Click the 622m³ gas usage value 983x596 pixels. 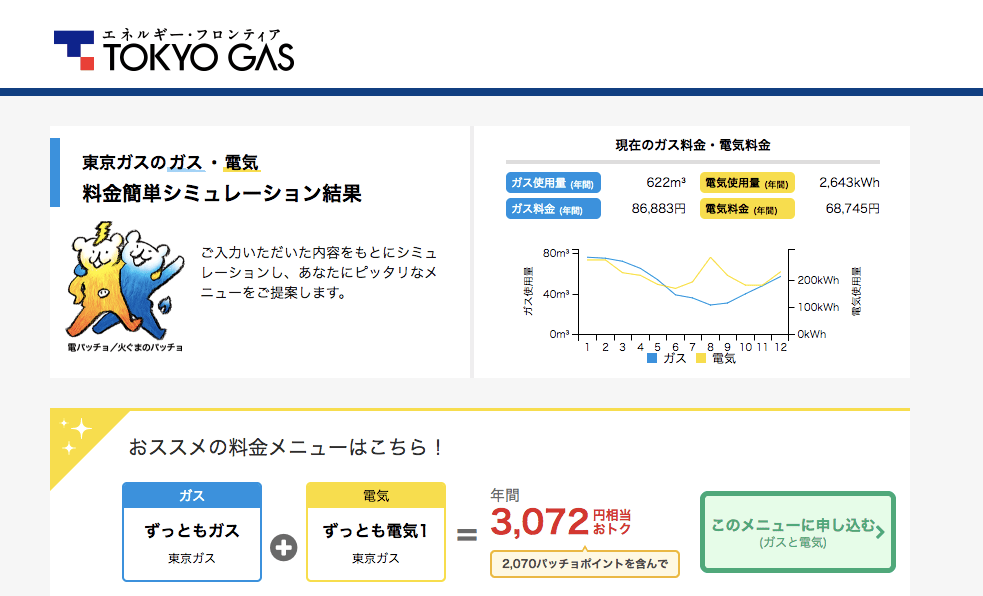click(x=666, y=182)
